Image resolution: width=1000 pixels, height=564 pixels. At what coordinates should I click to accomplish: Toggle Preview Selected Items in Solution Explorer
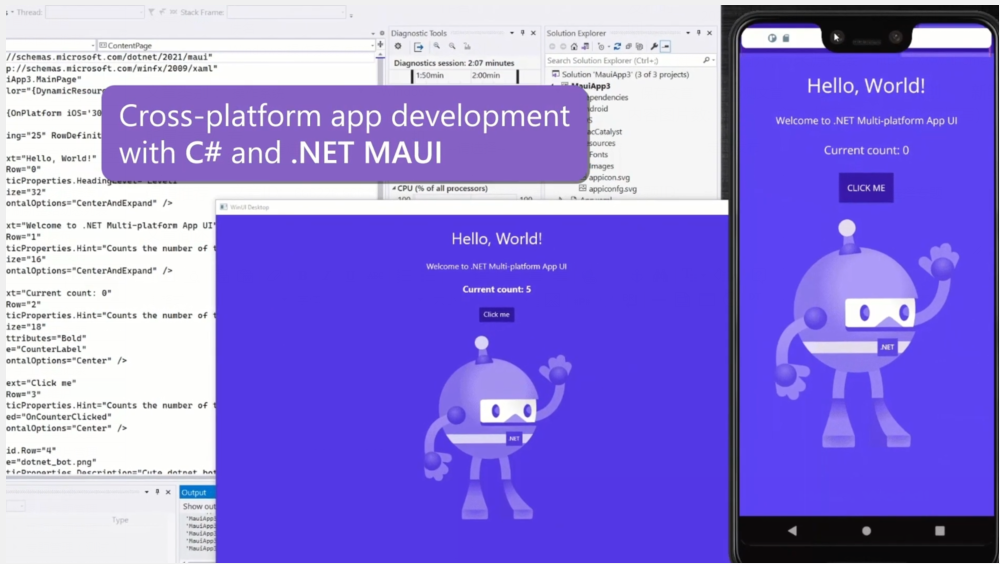(x=665, y=47)
